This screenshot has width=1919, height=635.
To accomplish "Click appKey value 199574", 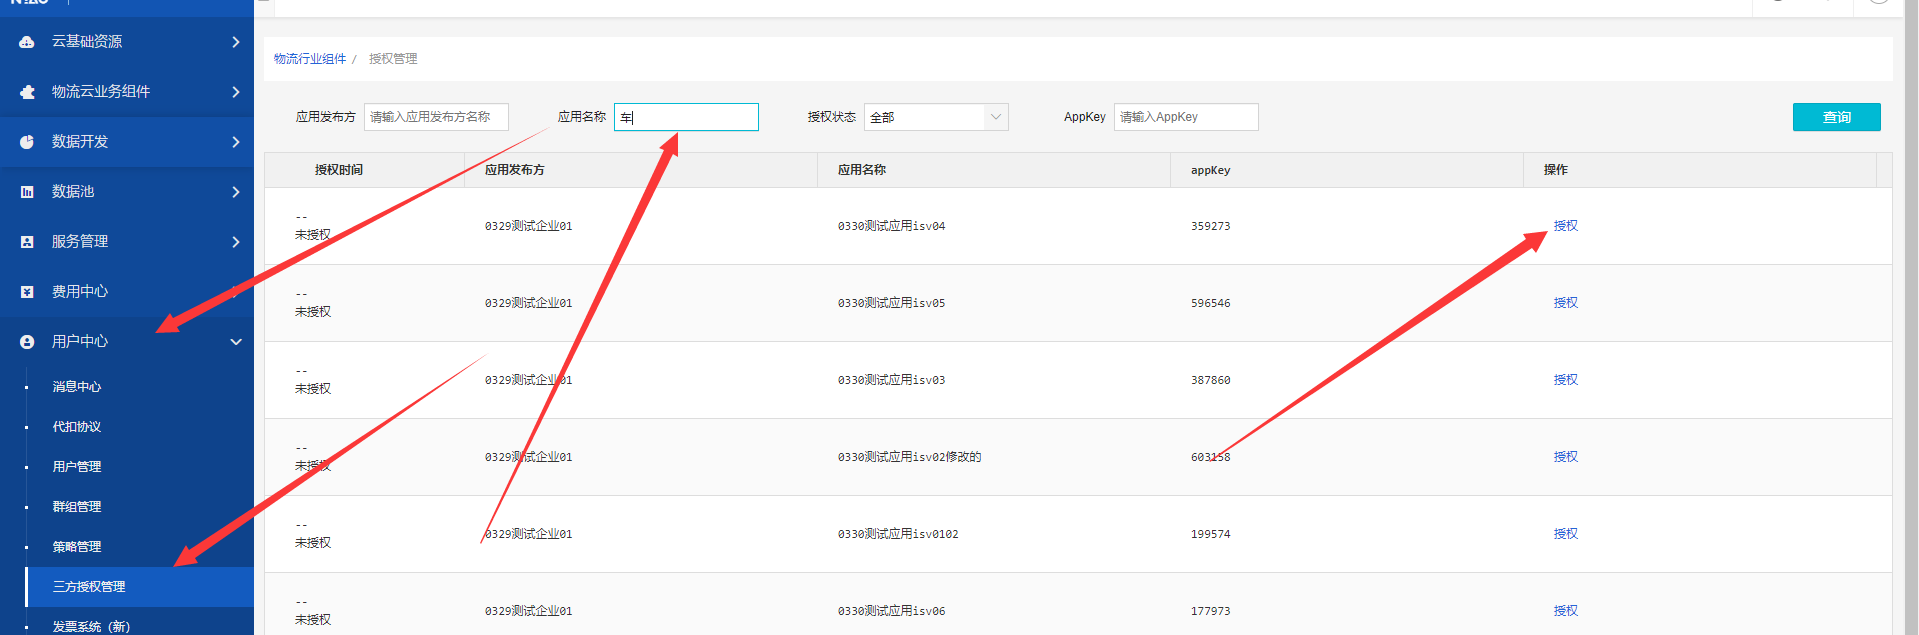I will tap(1210, 534).
